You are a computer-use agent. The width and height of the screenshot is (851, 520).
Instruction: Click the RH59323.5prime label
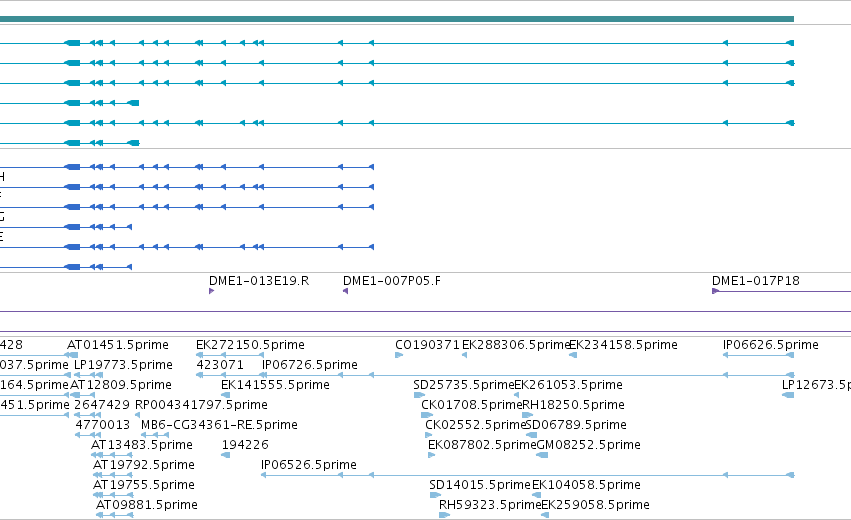490,505
